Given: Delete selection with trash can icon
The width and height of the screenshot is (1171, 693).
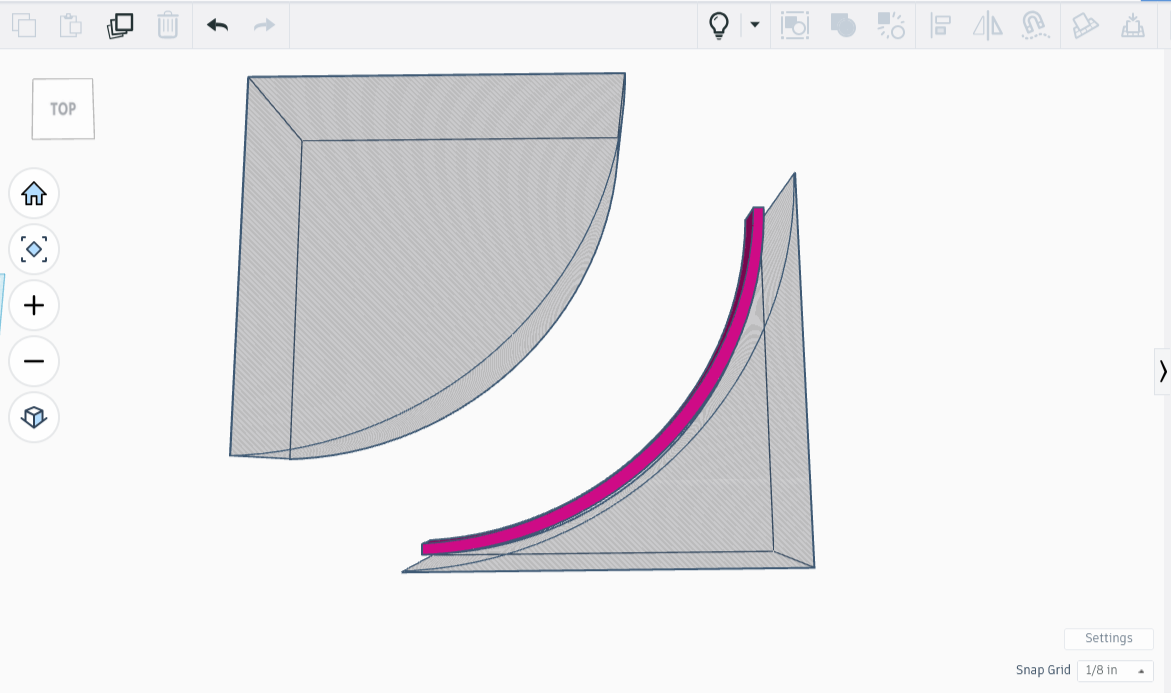Looking at the screenshot, I should pyautogui.click(x=168, y=25).
